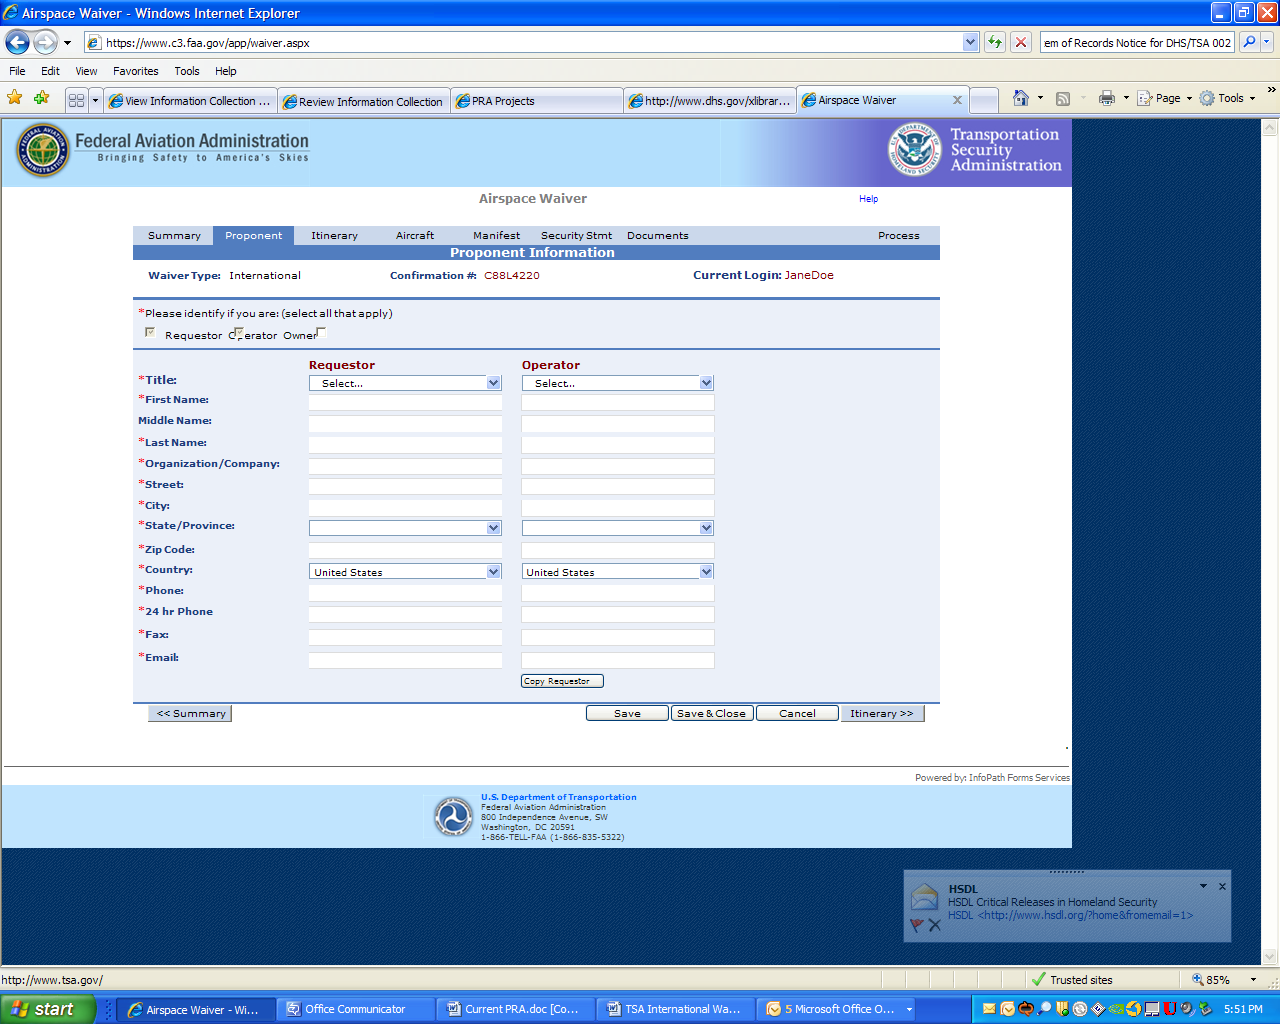Viewport: 1280px width, 1024px height.
Task: Click the red Stop loading icon
Action: point(1020,42)
